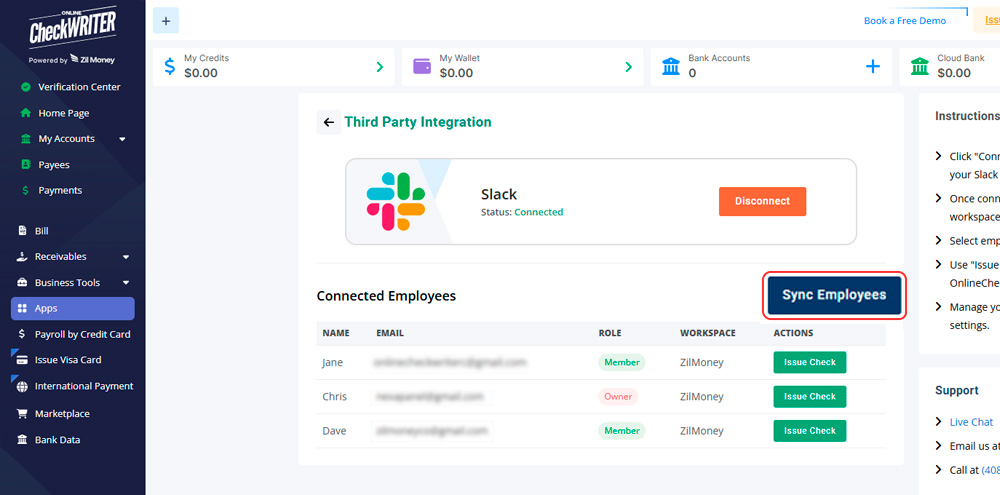
Task: Click the plus icon at top left
Action: [166, 21]
